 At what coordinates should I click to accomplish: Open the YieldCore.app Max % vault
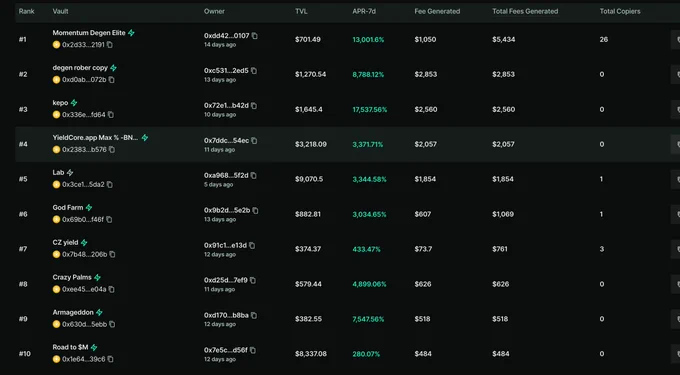coord(95,138)
